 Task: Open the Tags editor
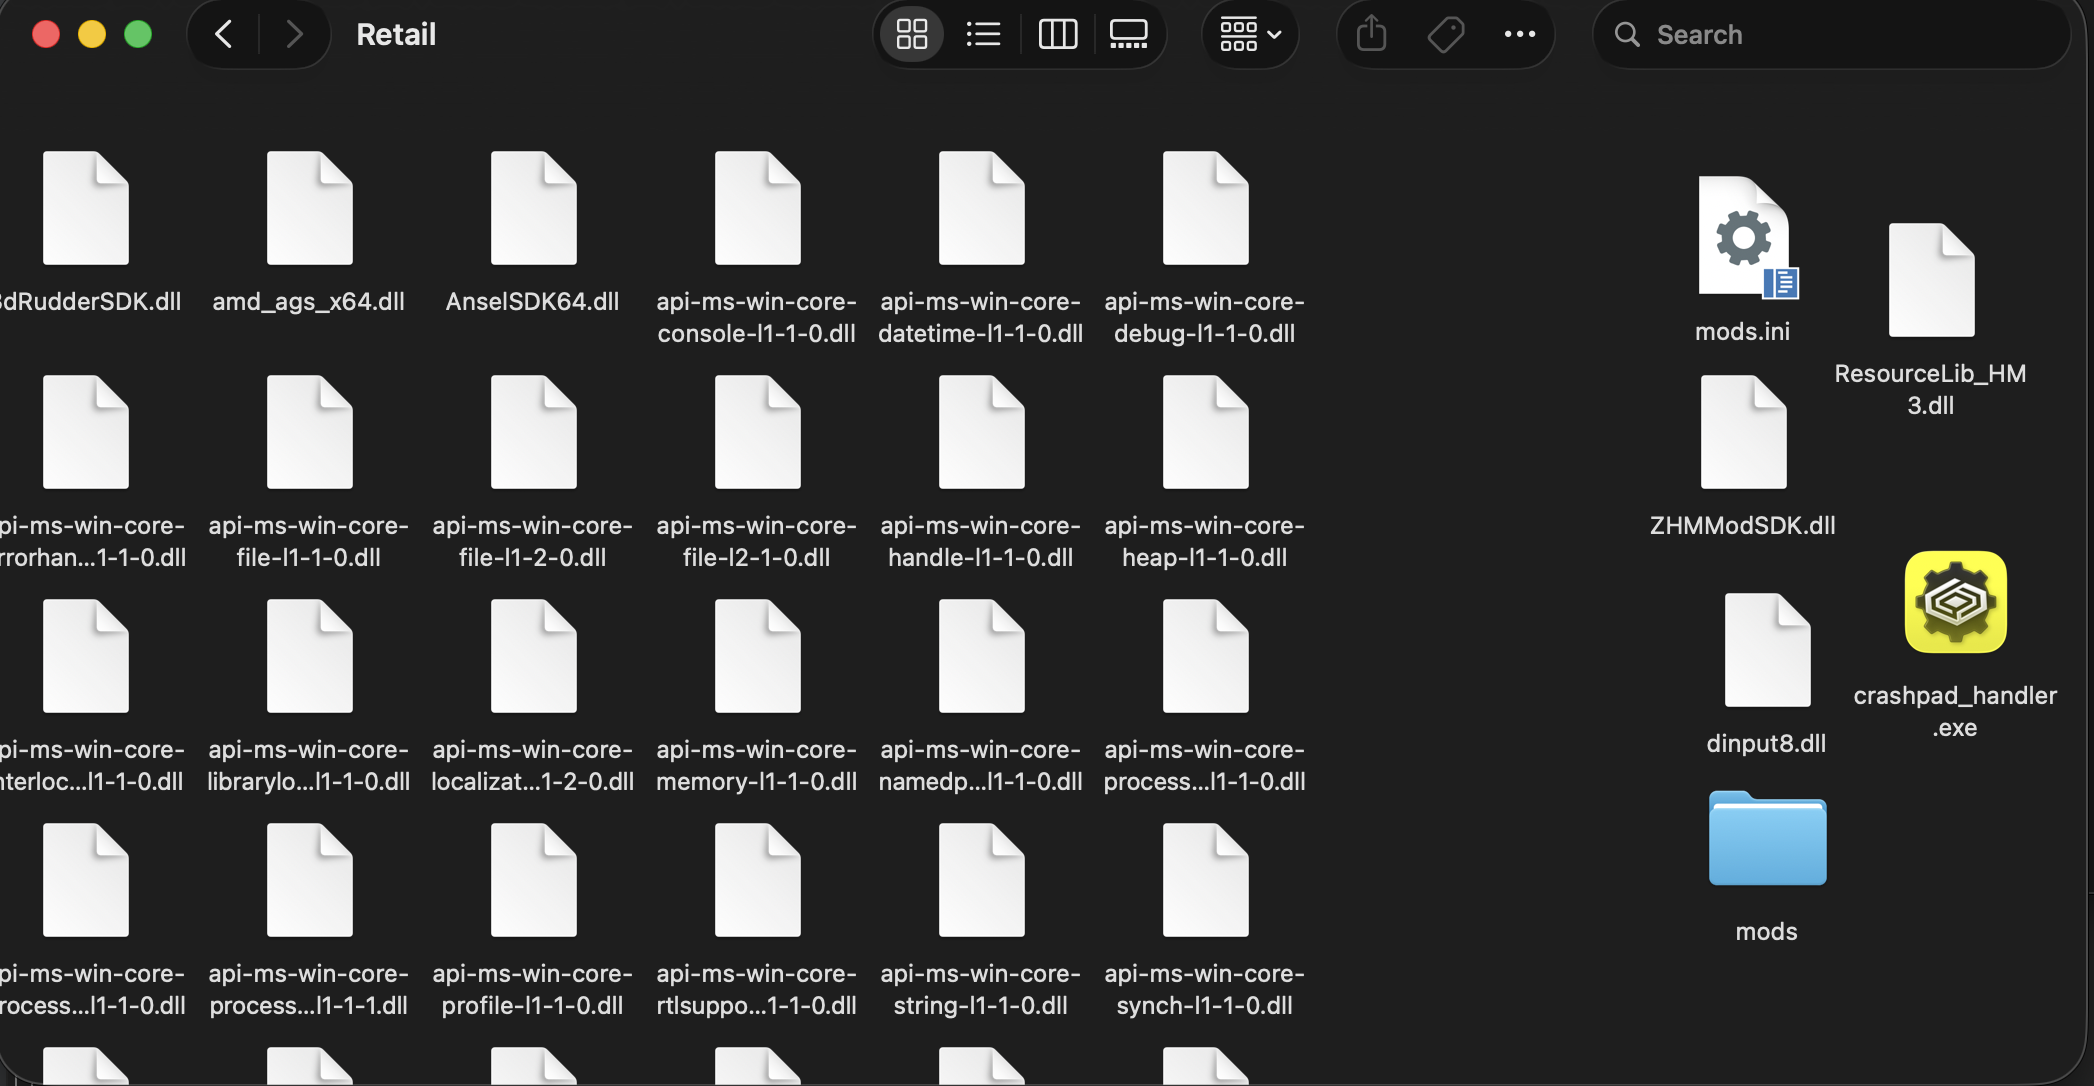(x=1444, y=33)
